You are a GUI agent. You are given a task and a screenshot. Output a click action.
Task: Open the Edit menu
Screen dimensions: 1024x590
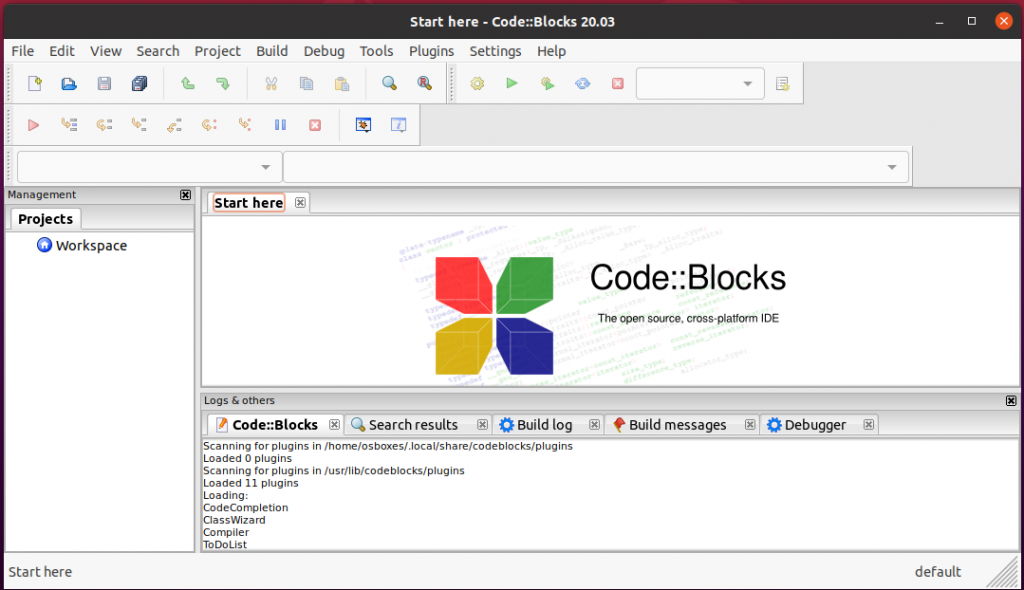(62, 51)
